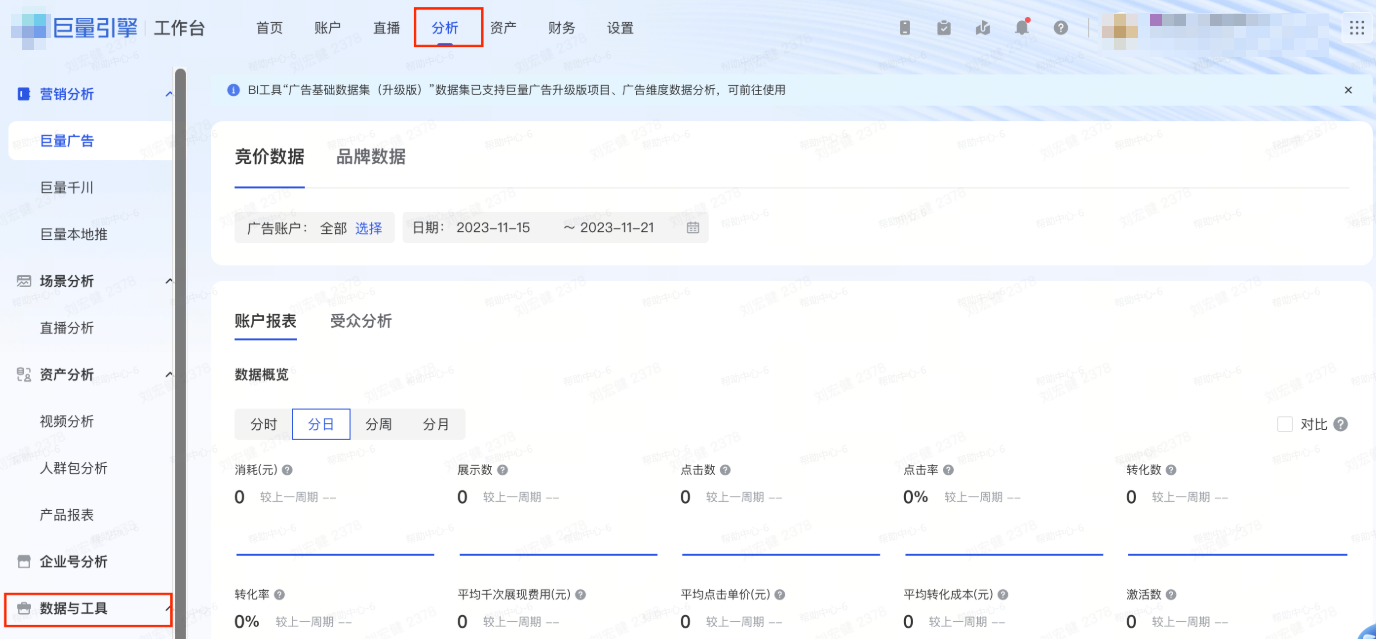The width and height of the screenshot is (1376, 639).
Task: Dismiss the BI tool notice banner
Action: tap(1348, 90)
